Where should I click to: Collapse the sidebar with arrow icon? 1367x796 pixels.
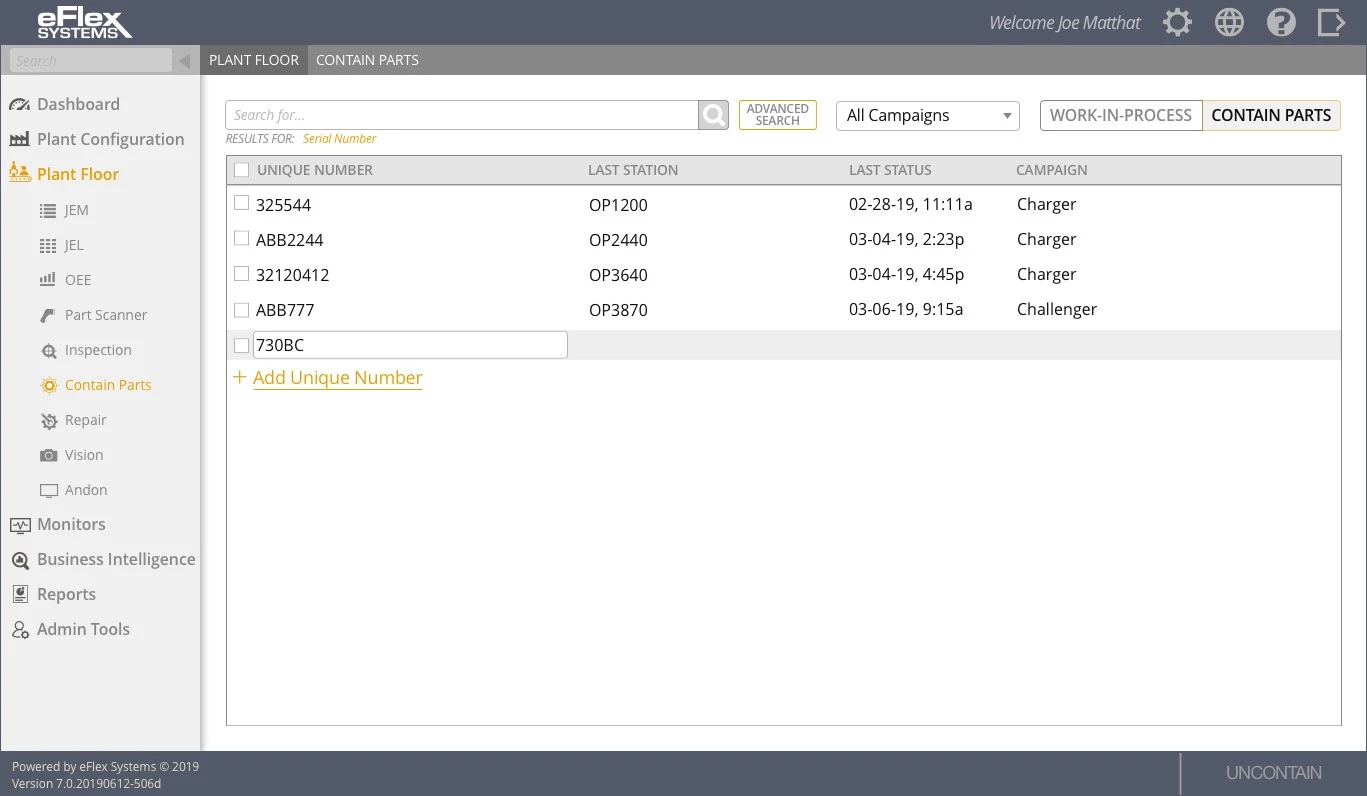[185, 61]
